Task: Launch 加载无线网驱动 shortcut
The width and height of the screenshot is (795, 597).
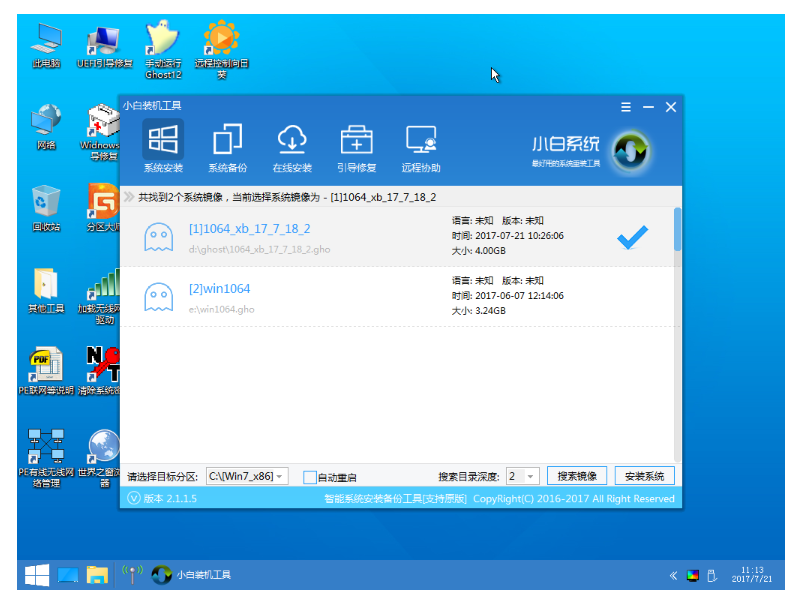Action: pos(100,297)
